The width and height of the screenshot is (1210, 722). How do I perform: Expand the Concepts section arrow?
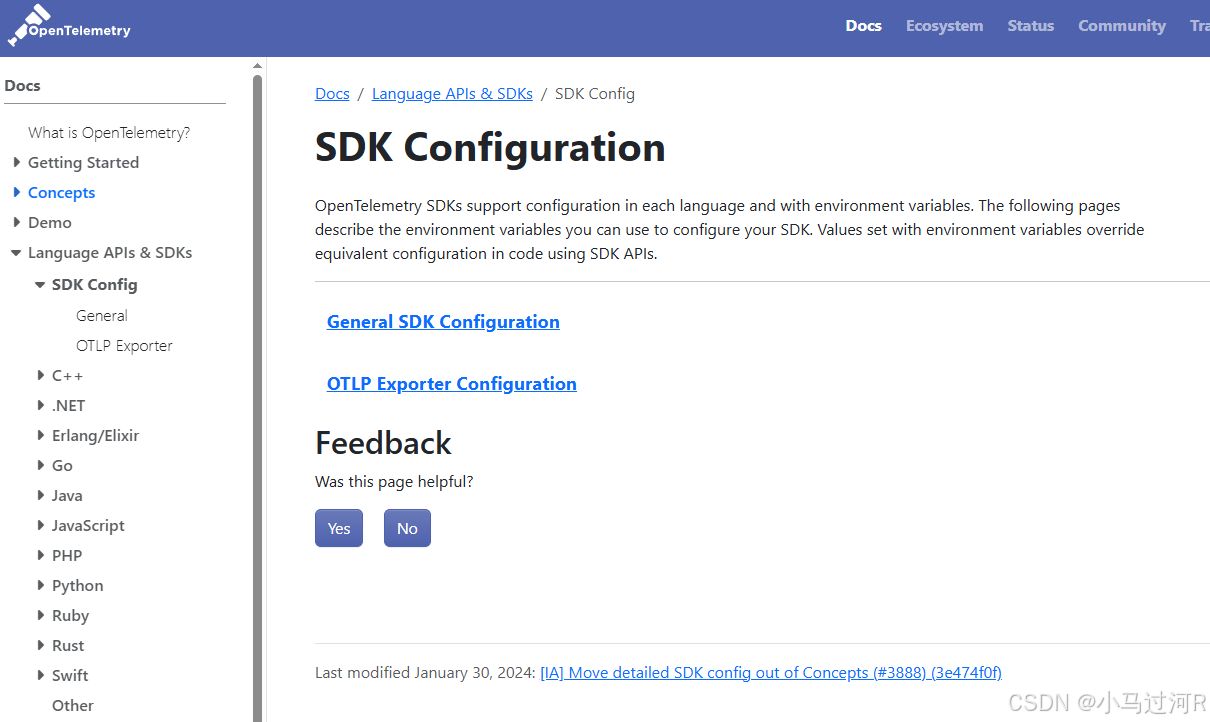coord(17,192)
